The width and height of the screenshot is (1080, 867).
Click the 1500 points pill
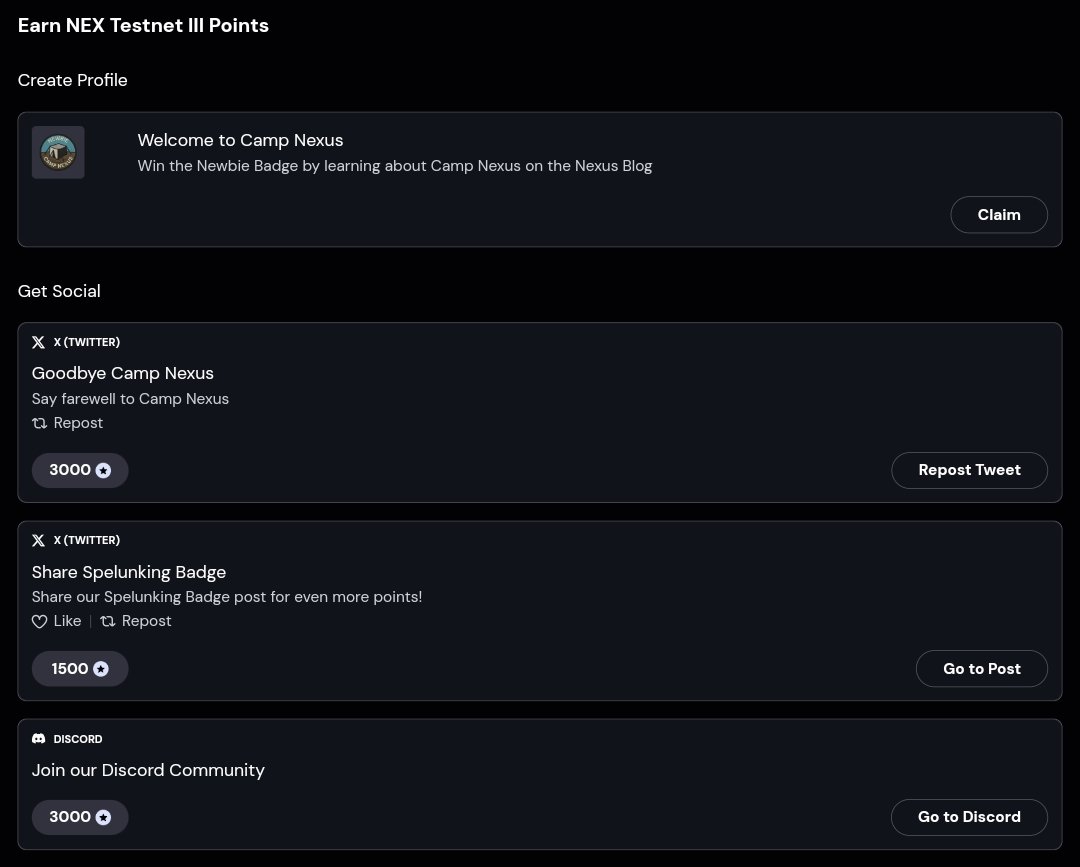[x=80, y=669]
